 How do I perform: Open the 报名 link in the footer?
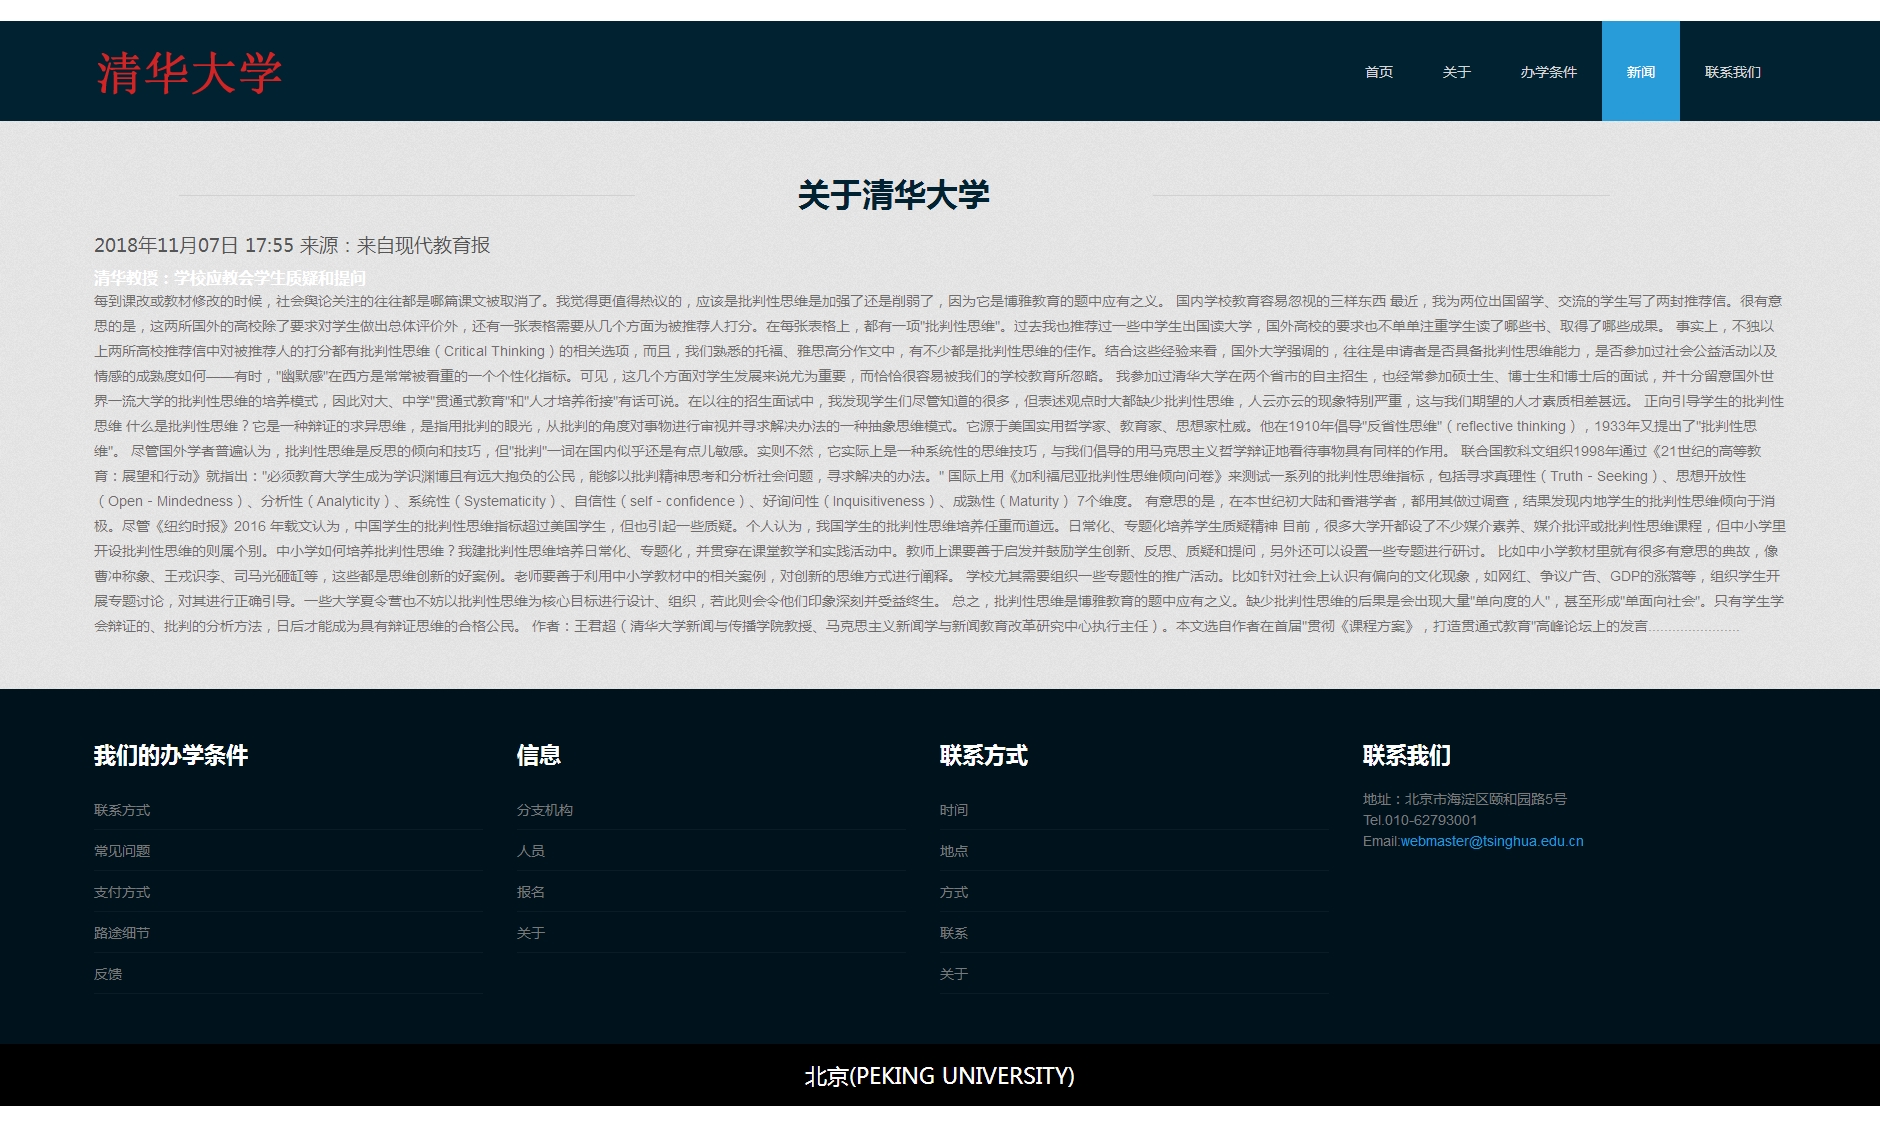pyautogui.click(x=531, y=892)
